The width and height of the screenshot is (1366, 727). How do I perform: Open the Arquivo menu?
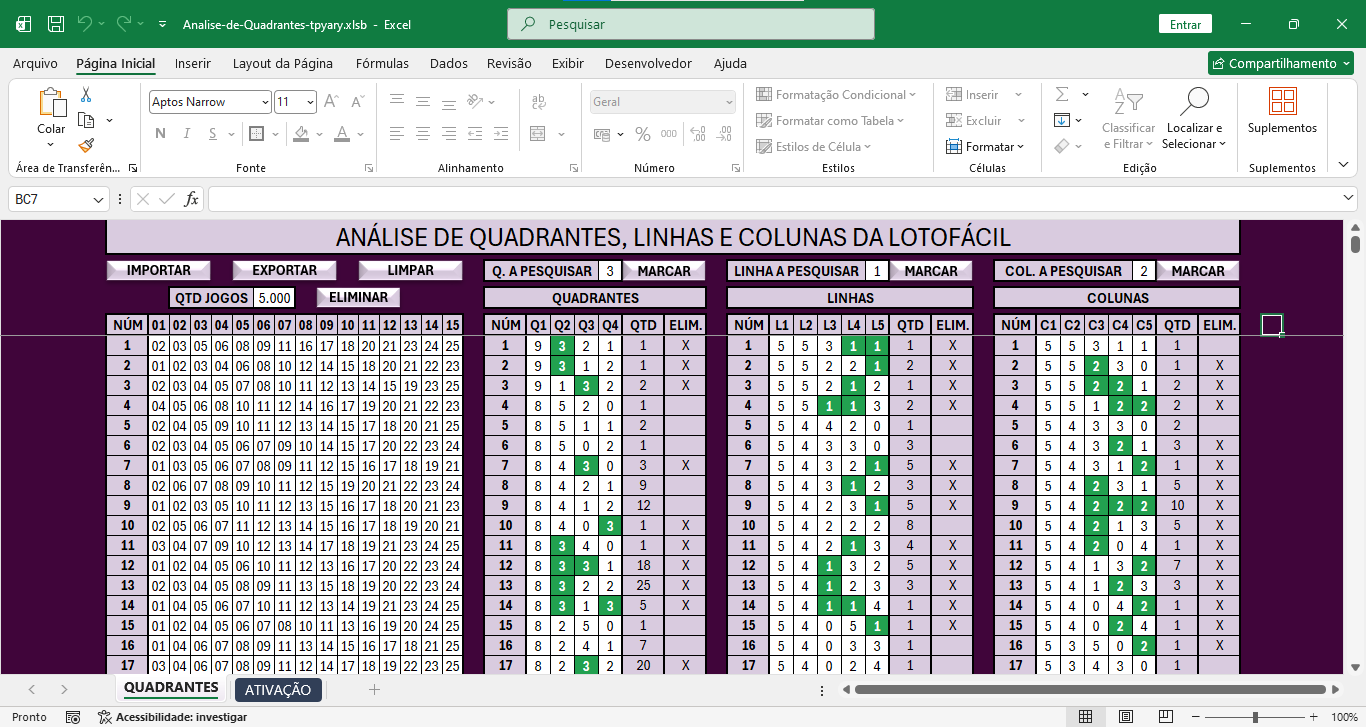click(35, 63)
